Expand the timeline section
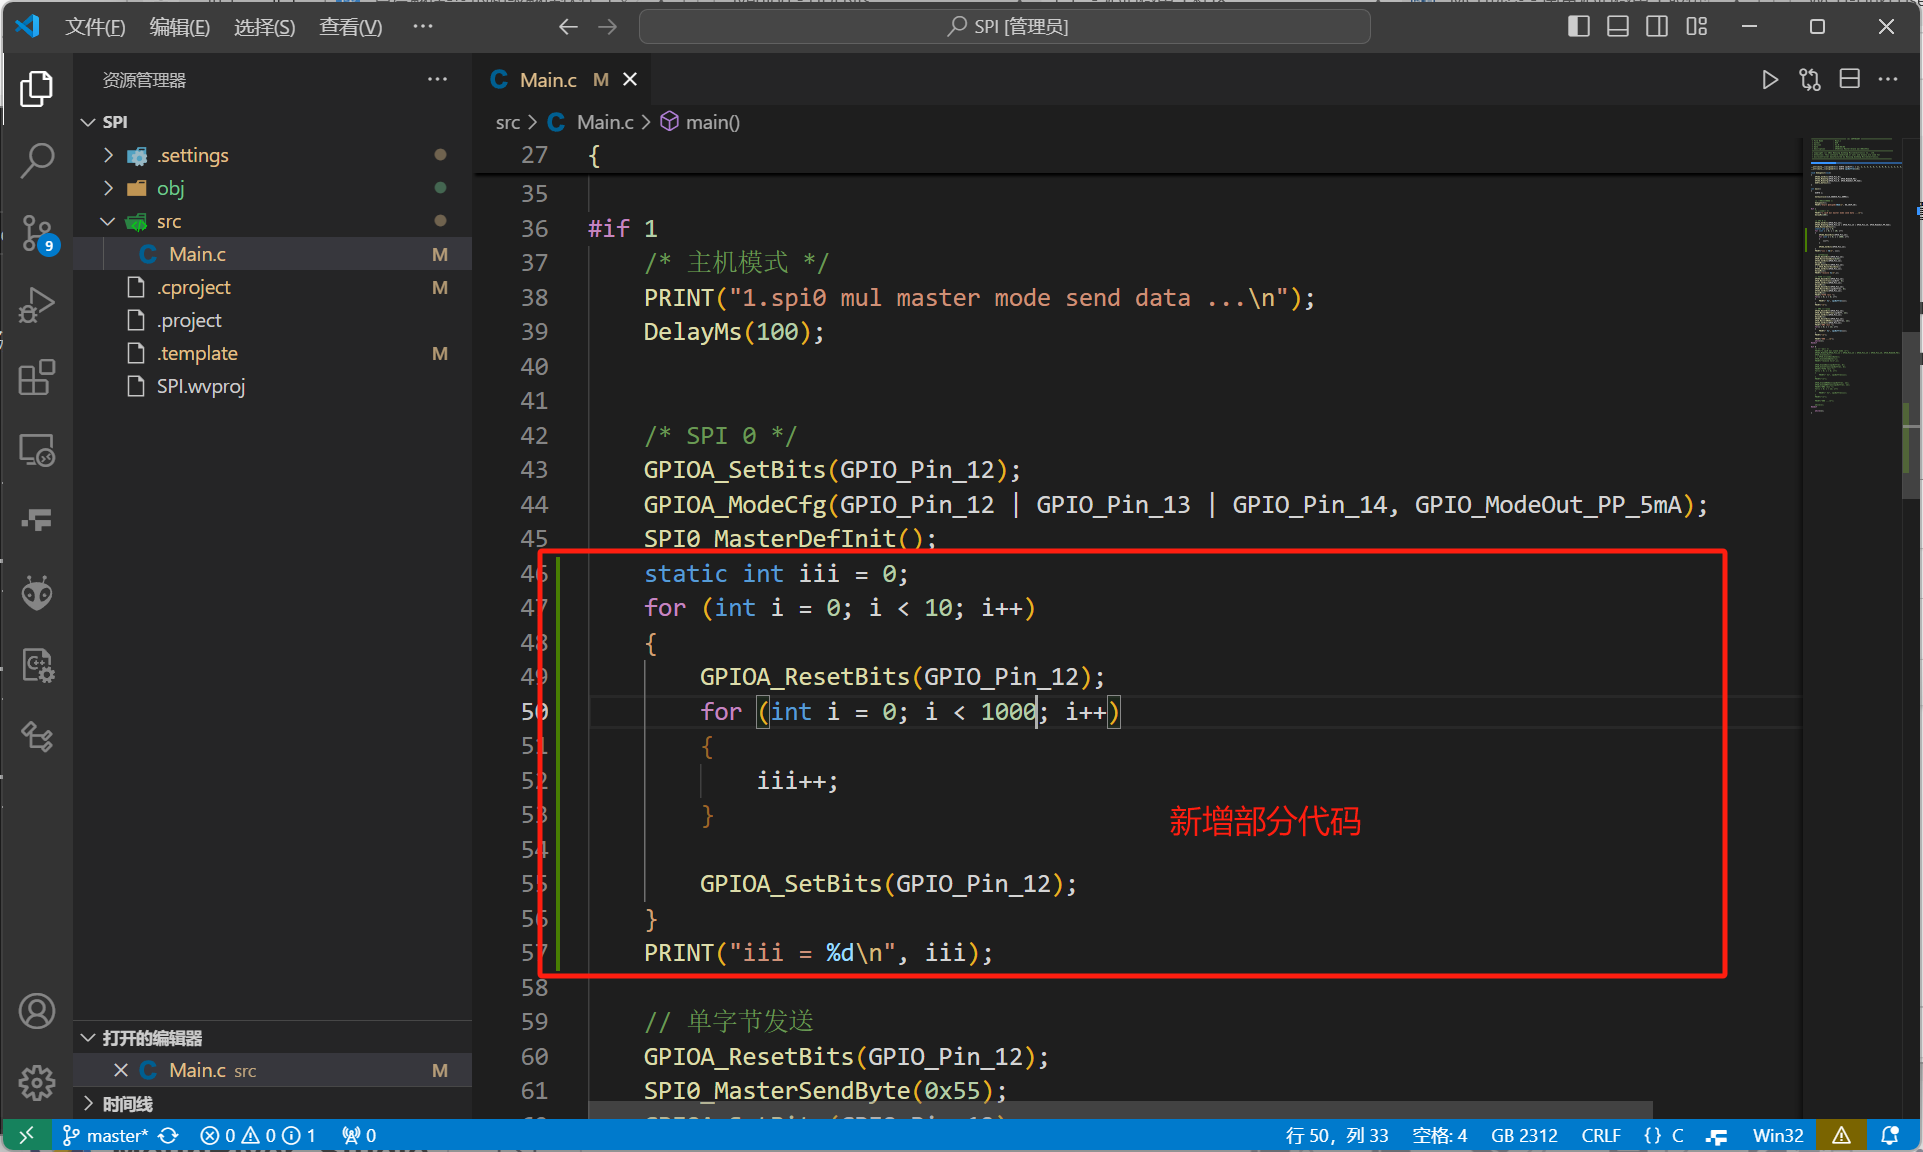Image resolution: width=1923 pixels, height=1152 pixels. (88, 1104)
